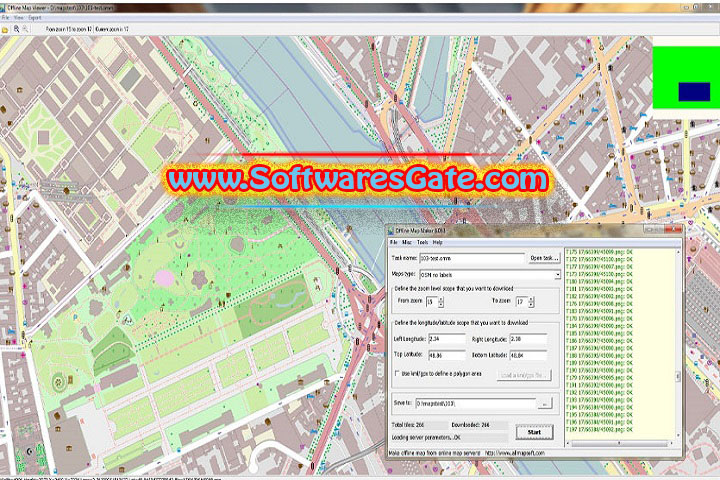This screenshot has height=480, width=720.
Task: Click the 'Downloaded' count status text
Action: [x=471, y=425]
